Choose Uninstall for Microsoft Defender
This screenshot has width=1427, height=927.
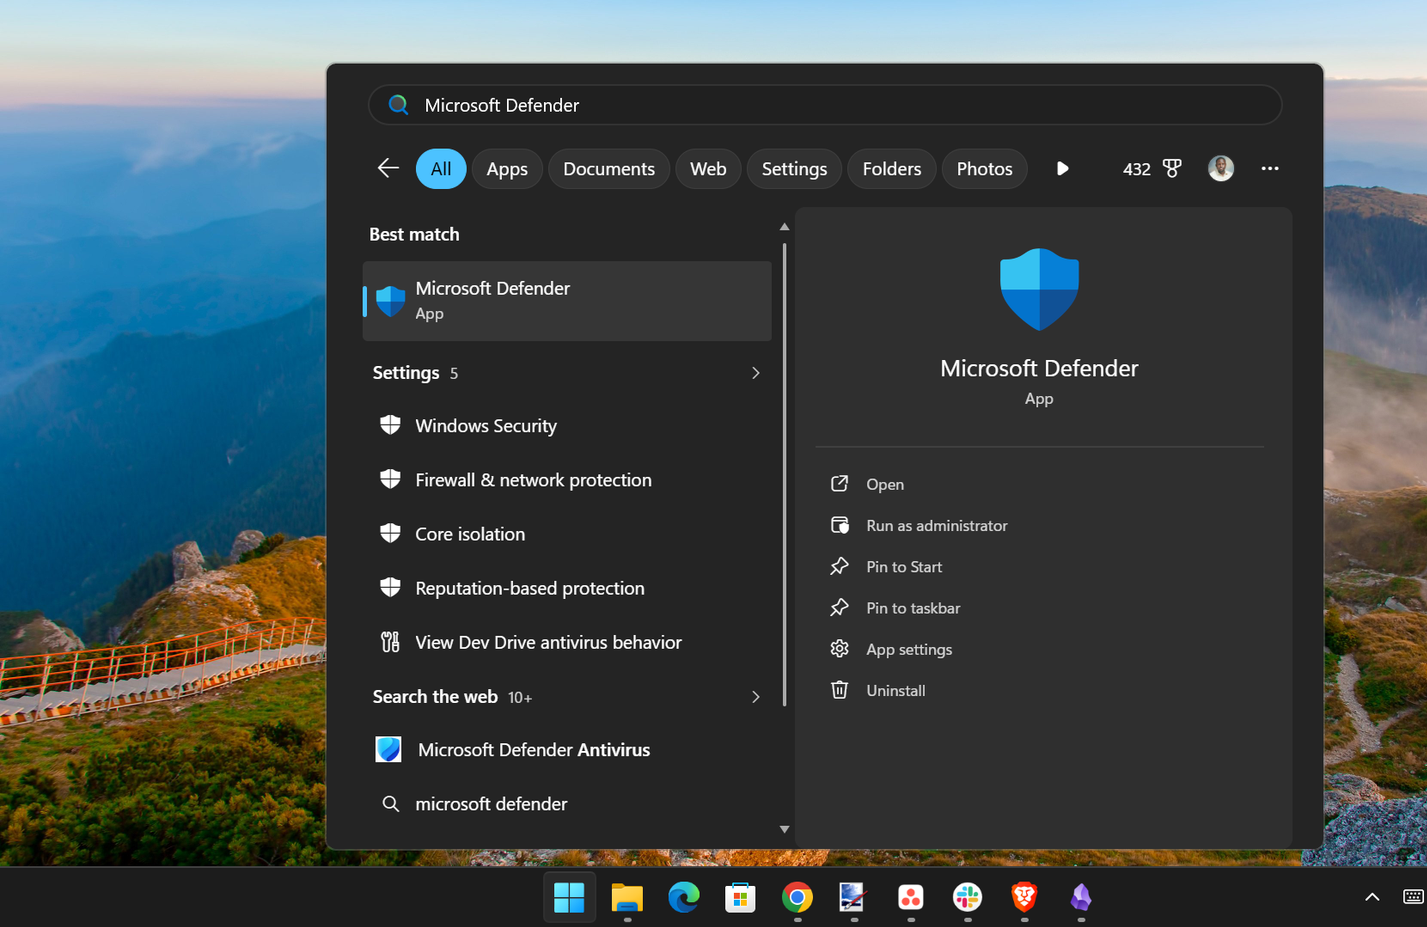(x=896, y=690)
